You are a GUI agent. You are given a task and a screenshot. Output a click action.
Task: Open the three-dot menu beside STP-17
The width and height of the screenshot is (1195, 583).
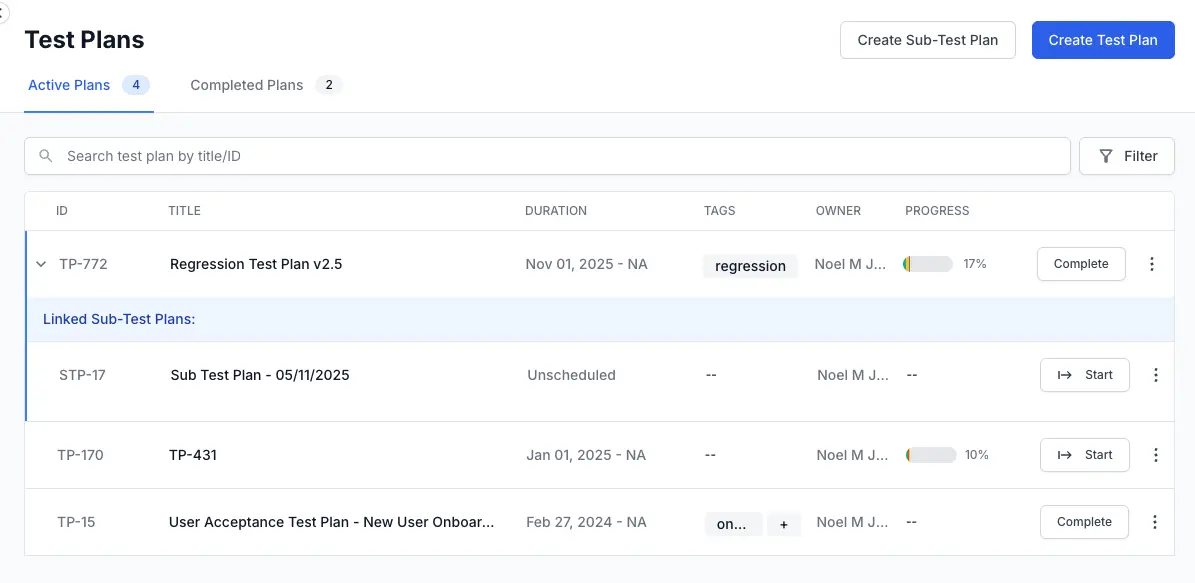point(1156,375)
